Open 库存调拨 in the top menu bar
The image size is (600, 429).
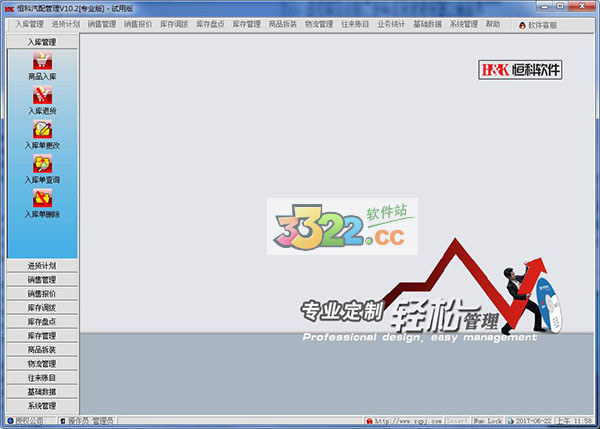(174, 24)
